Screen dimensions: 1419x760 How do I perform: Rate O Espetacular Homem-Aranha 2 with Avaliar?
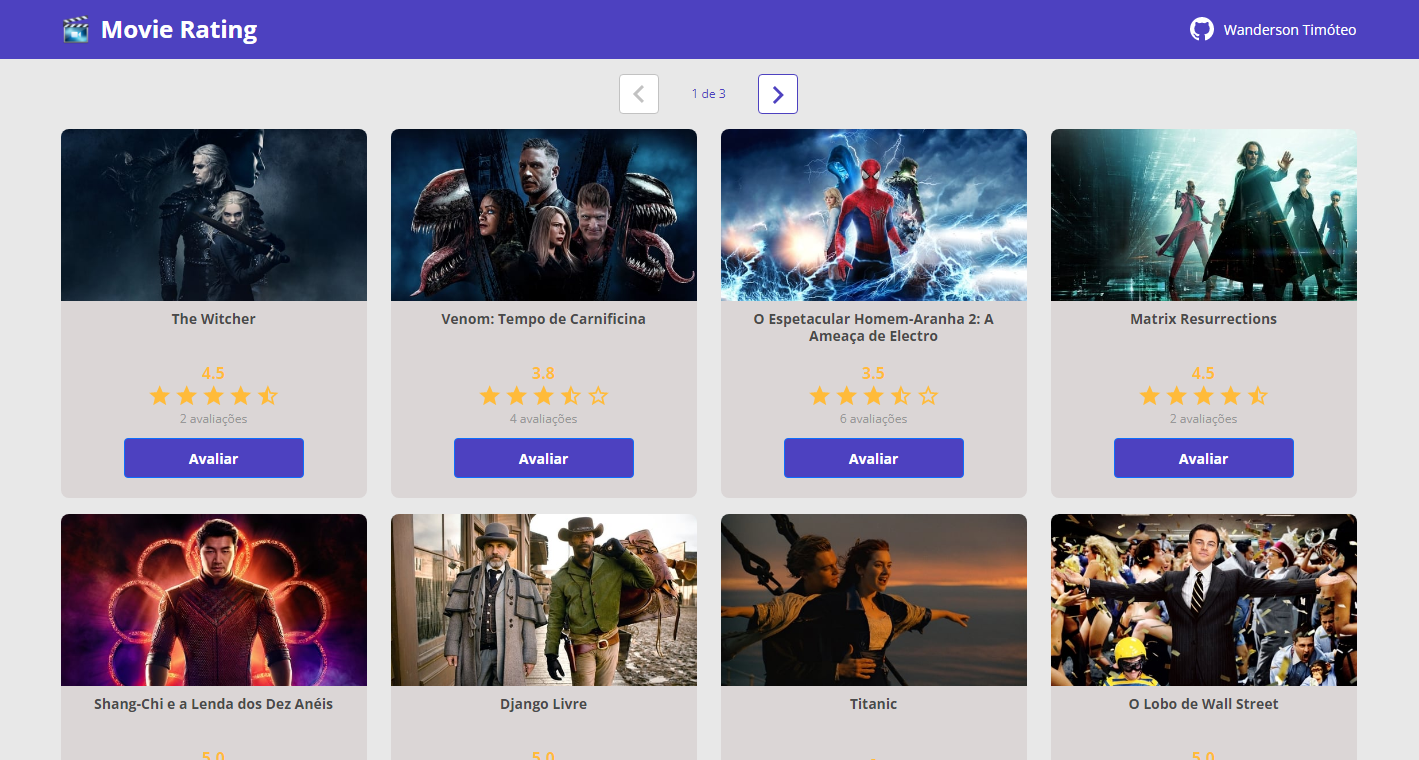tap(873, 458)
